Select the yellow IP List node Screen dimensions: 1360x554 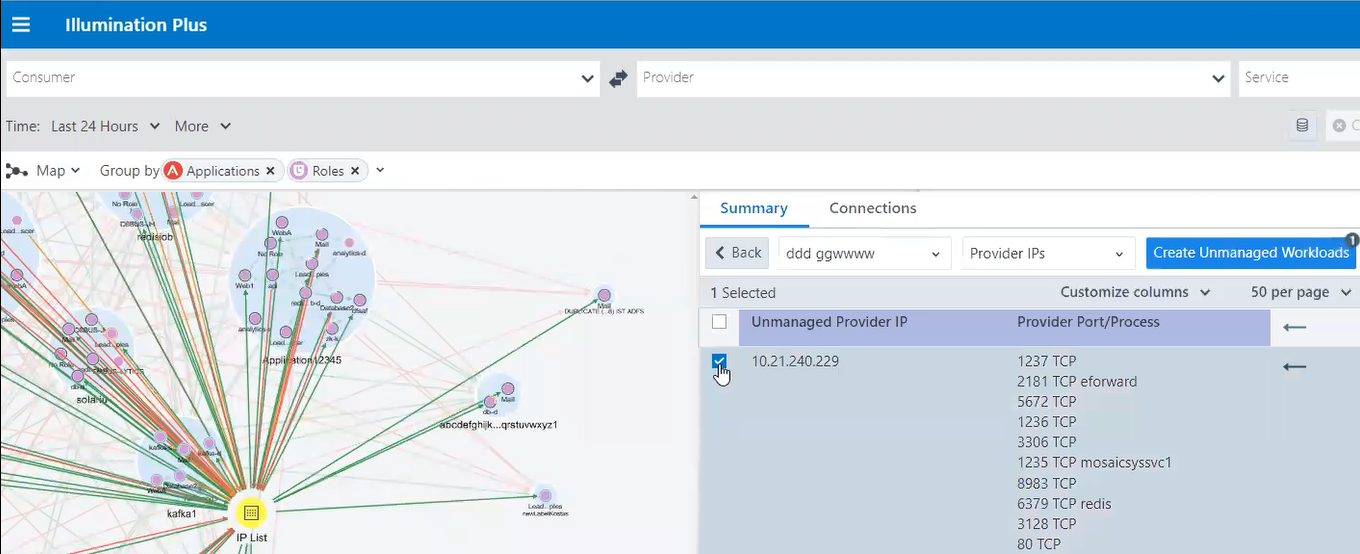(x=250, y=512)
